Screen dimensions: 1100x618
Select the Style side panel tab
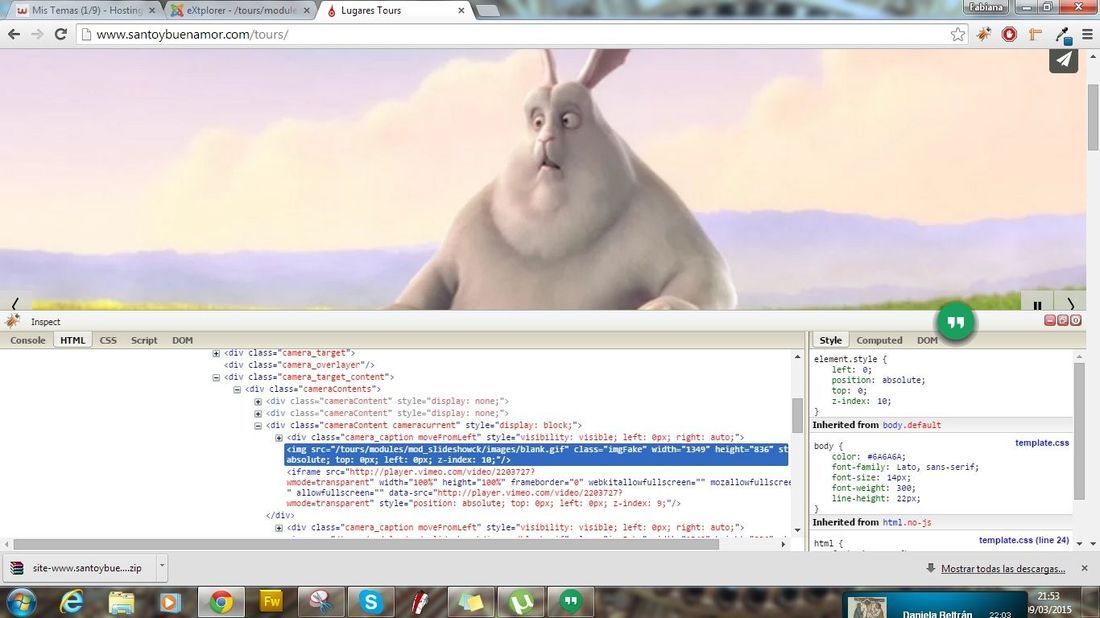pyautogui.click(x=831, y=340)
